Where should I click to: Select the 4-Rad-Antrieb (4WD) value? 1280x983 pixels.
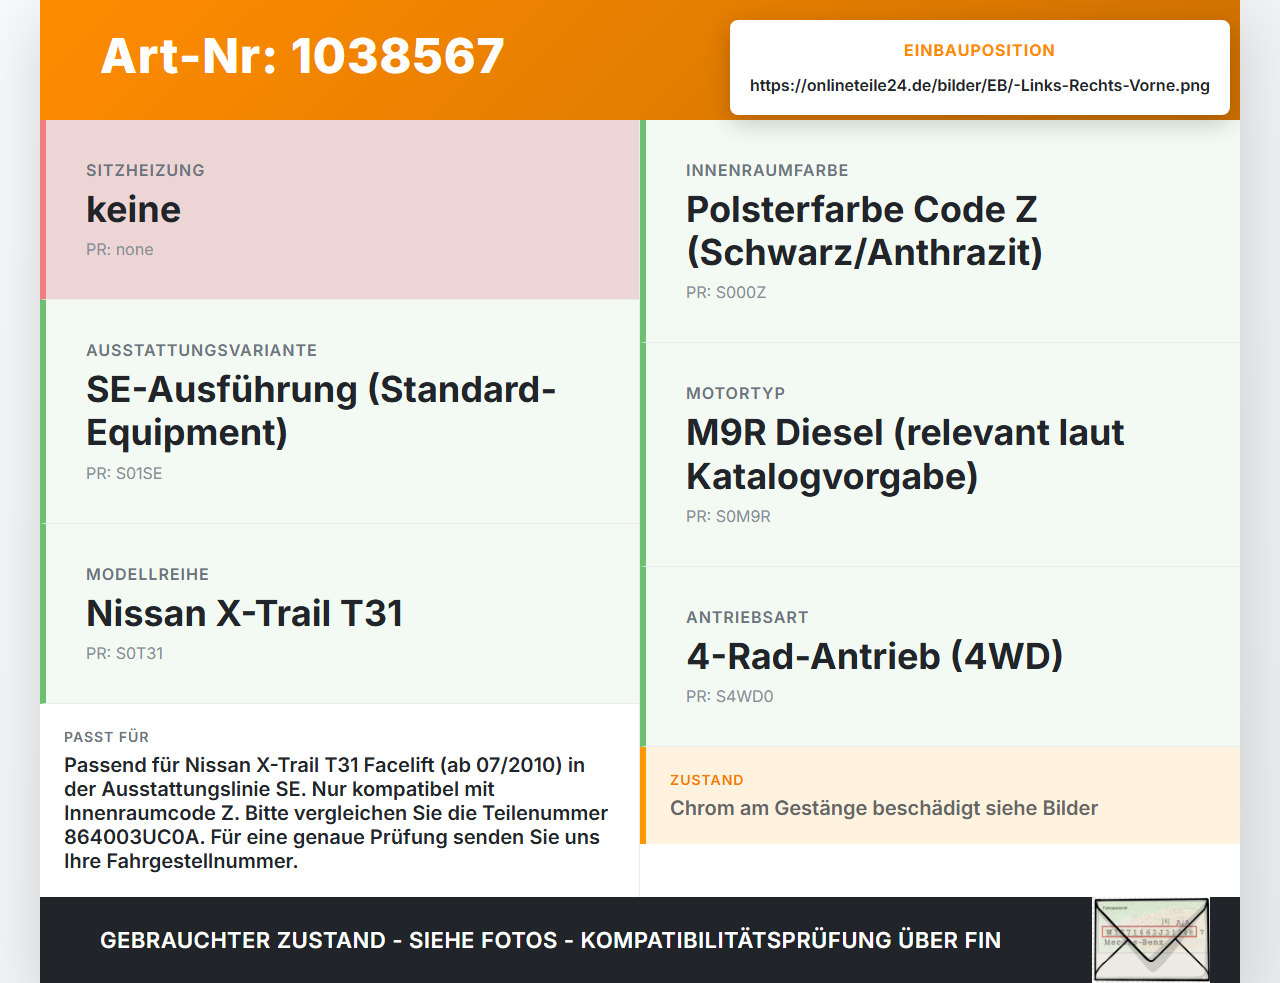click(x=875, y=656)
